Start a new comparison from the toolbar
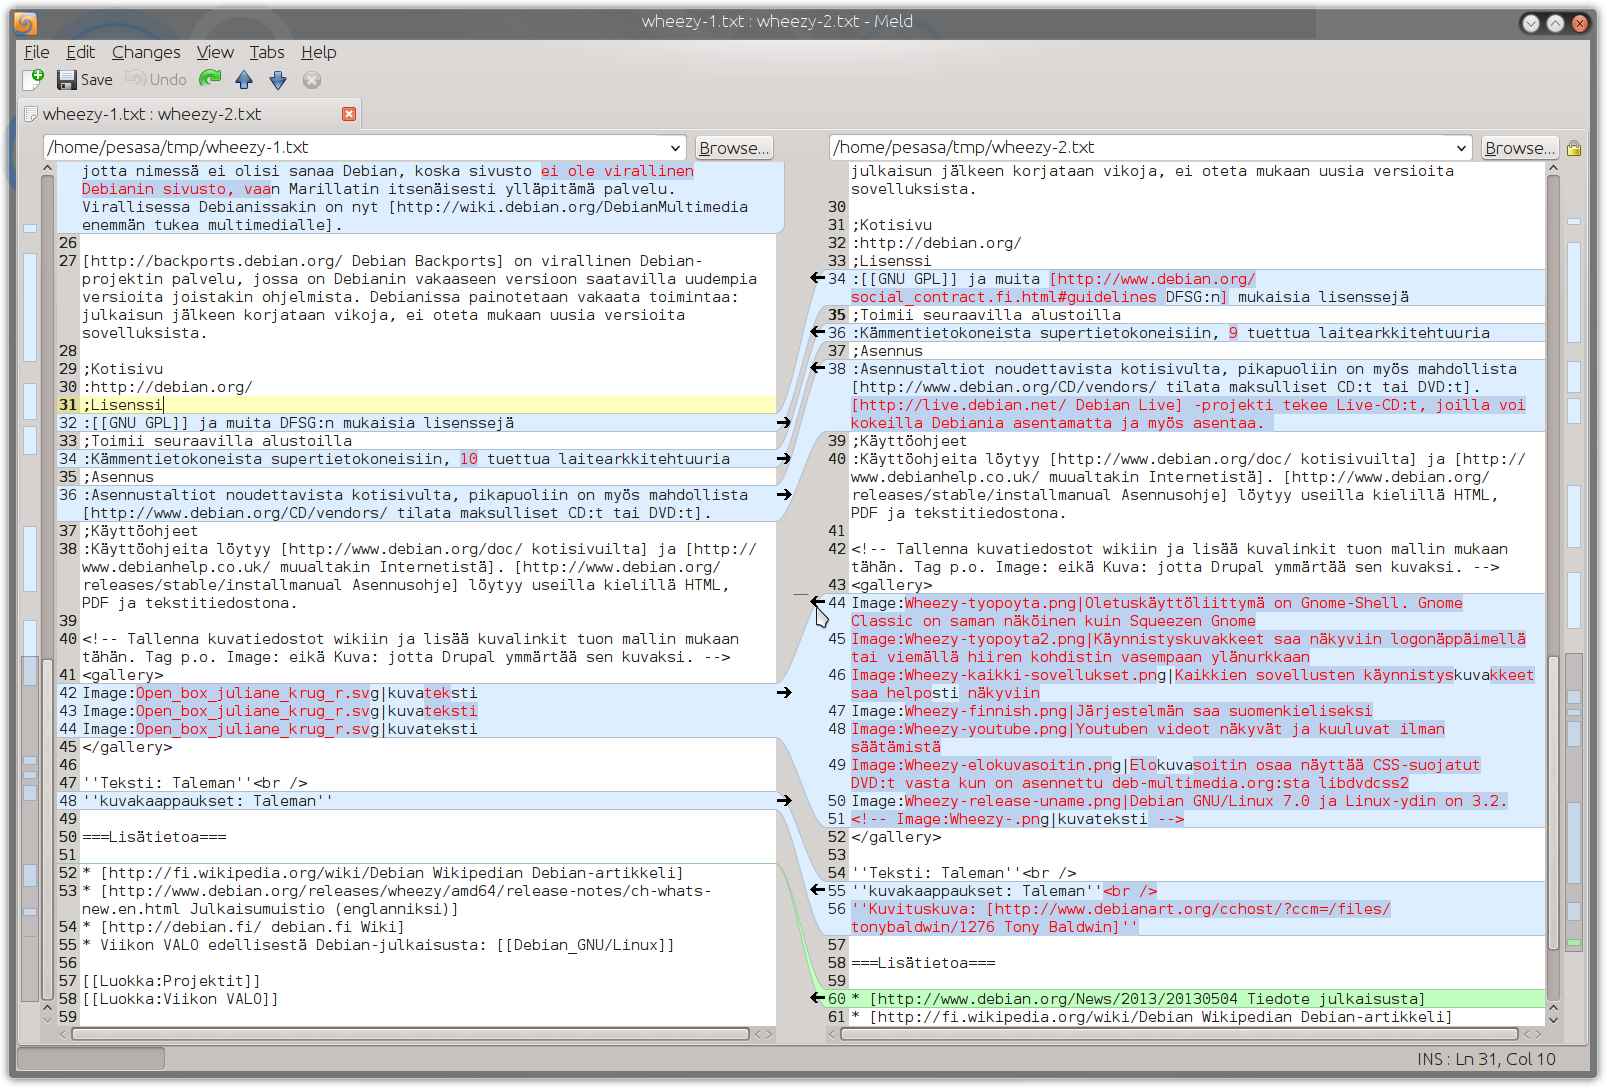Viewport: 1606px width, 1087px height. click(34, 79)
